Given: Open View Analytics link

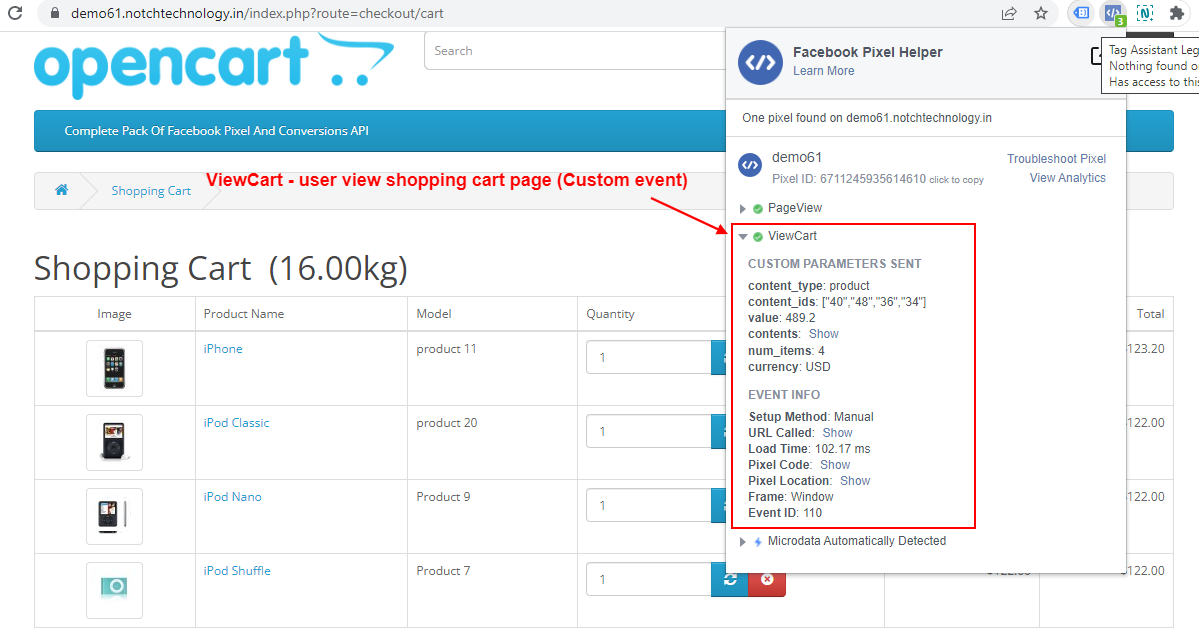Looking at the screenshot, I should tap(1067, 178).
